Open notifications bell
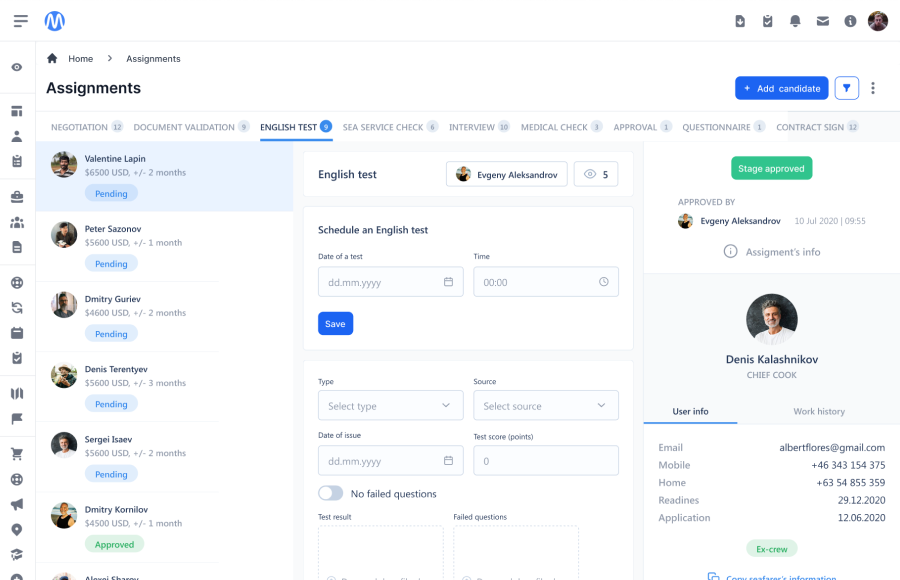 [x=795, y=21]
